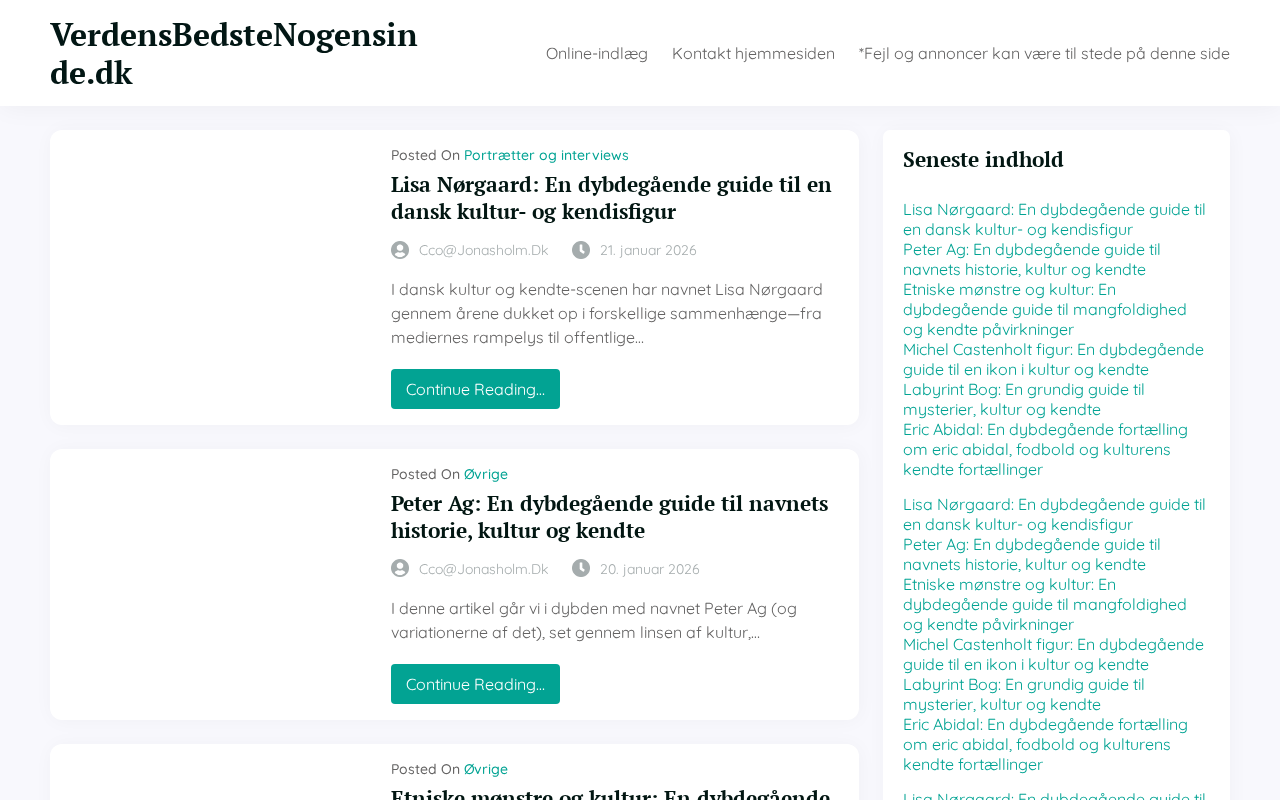Click author avatar icon on Peter Ag post
The width and height of the screenshot is (1280, 800).
click(400, 569)
